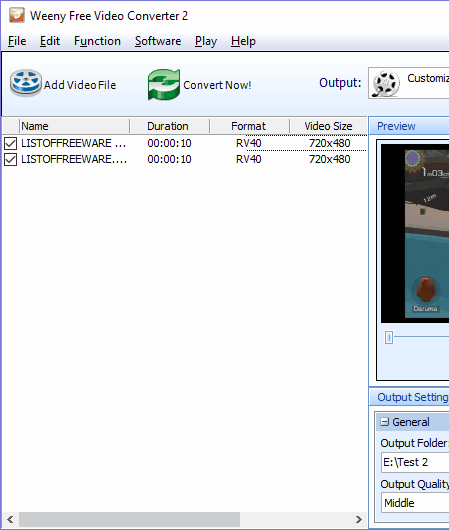Click the second row's 720x480 video size
Image resolution: width=449 pixels, height=530 pixels.
pos(330,159)
